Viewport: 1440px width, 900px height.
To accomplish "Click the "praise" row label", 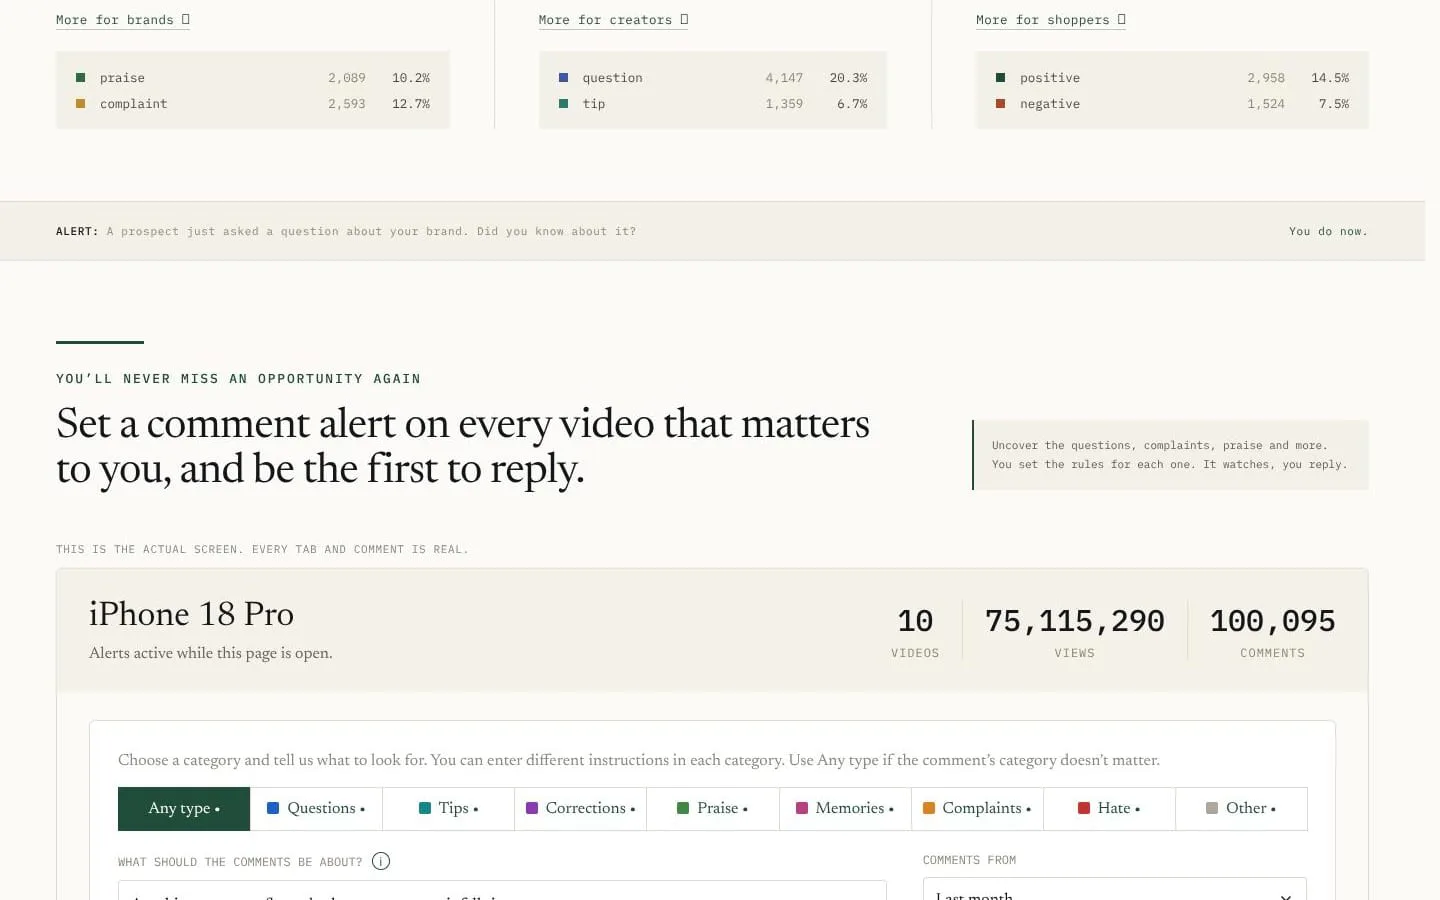I will 122,78.
